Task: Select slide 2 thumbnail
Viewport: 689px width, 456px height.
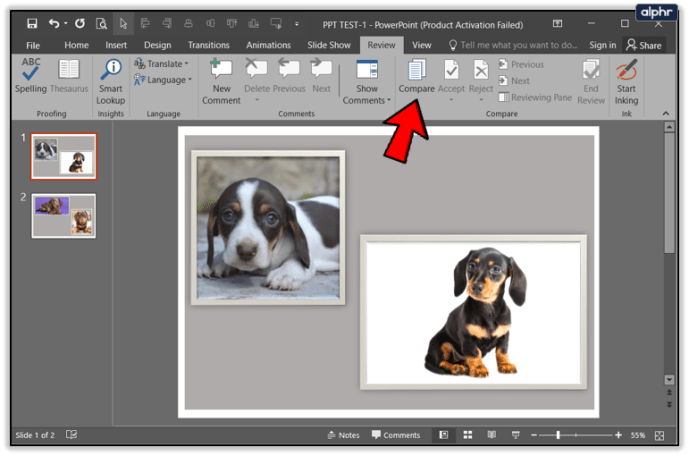Action: pos(63,215)
